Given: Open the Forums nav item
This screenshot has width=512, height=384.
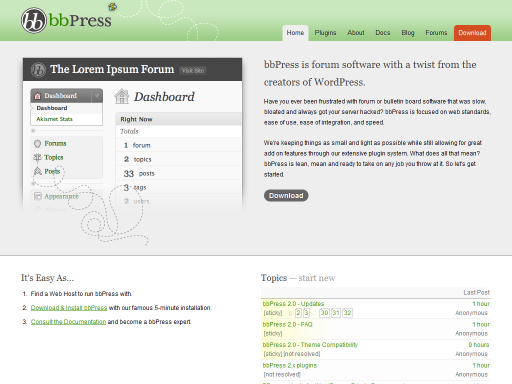Looking at the screenshot, I should pos(436,33).
